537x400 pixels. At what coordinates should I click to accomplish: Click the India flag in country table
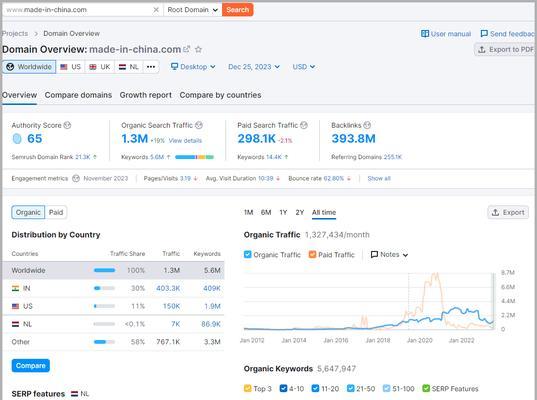[x=15, y=288]
